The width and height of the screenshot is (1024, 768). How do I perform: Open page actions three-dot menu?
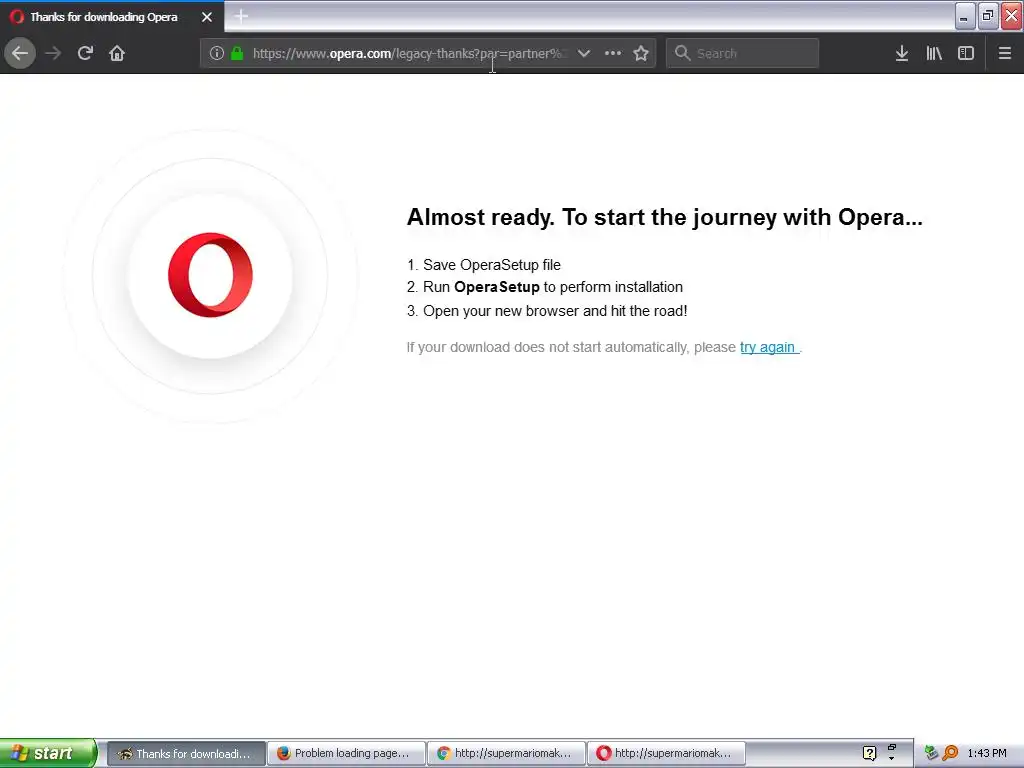click(x=613, y=54)
